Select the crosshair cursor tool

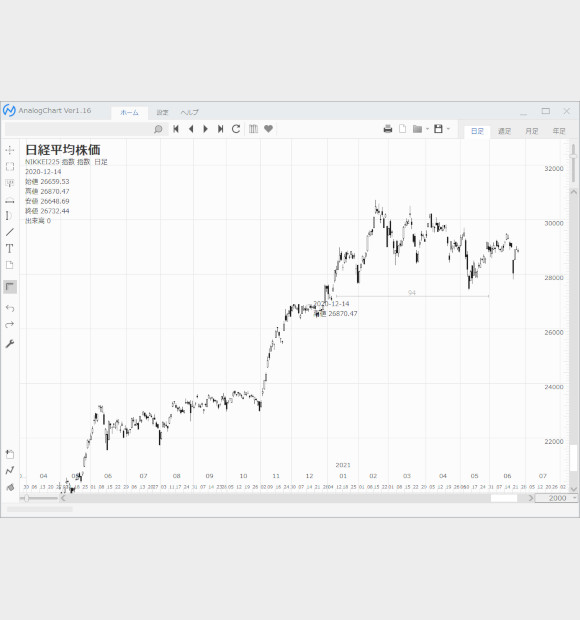click(x=10, y=150)
